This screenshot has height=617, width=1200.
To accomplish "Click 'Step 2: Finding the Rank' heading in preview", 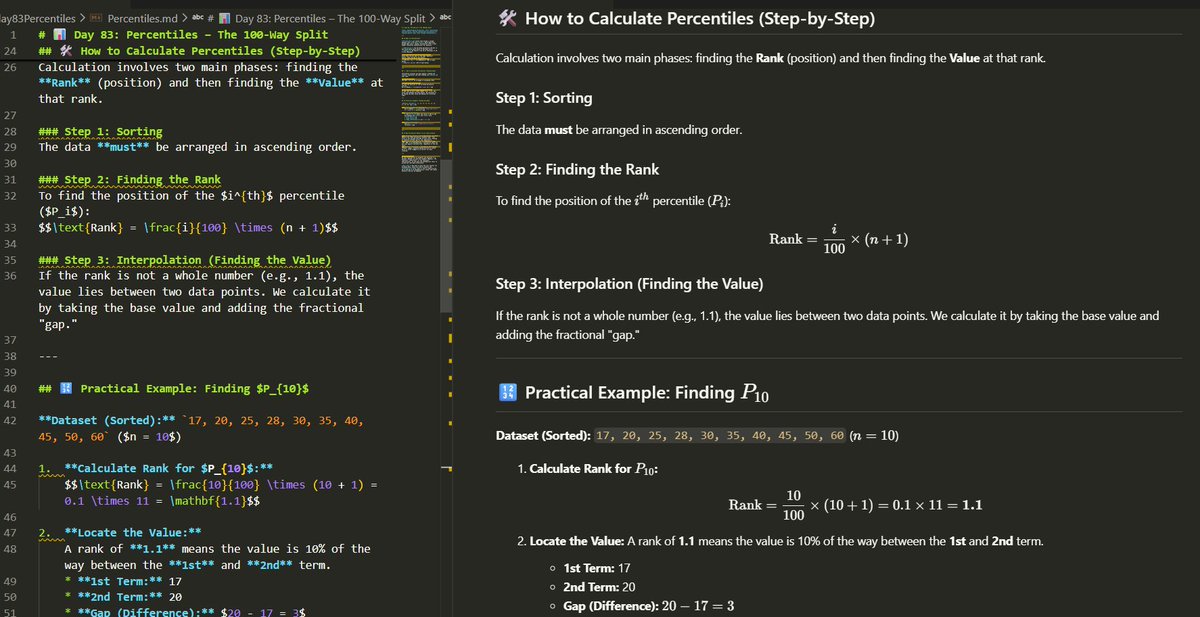I will (x=575, y=168).
